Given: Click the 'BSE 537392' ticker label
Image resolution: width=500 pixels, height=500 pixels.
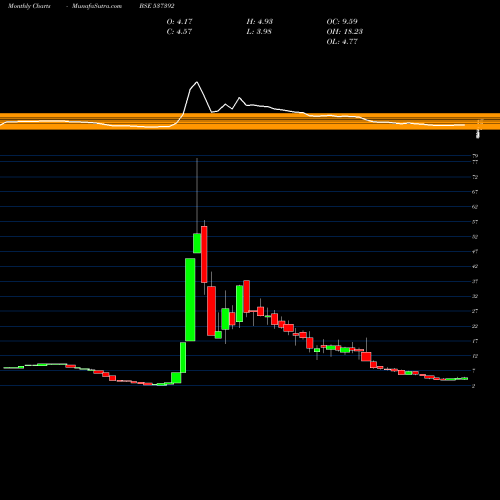Looking at the screenshot, I should [157, 6].
